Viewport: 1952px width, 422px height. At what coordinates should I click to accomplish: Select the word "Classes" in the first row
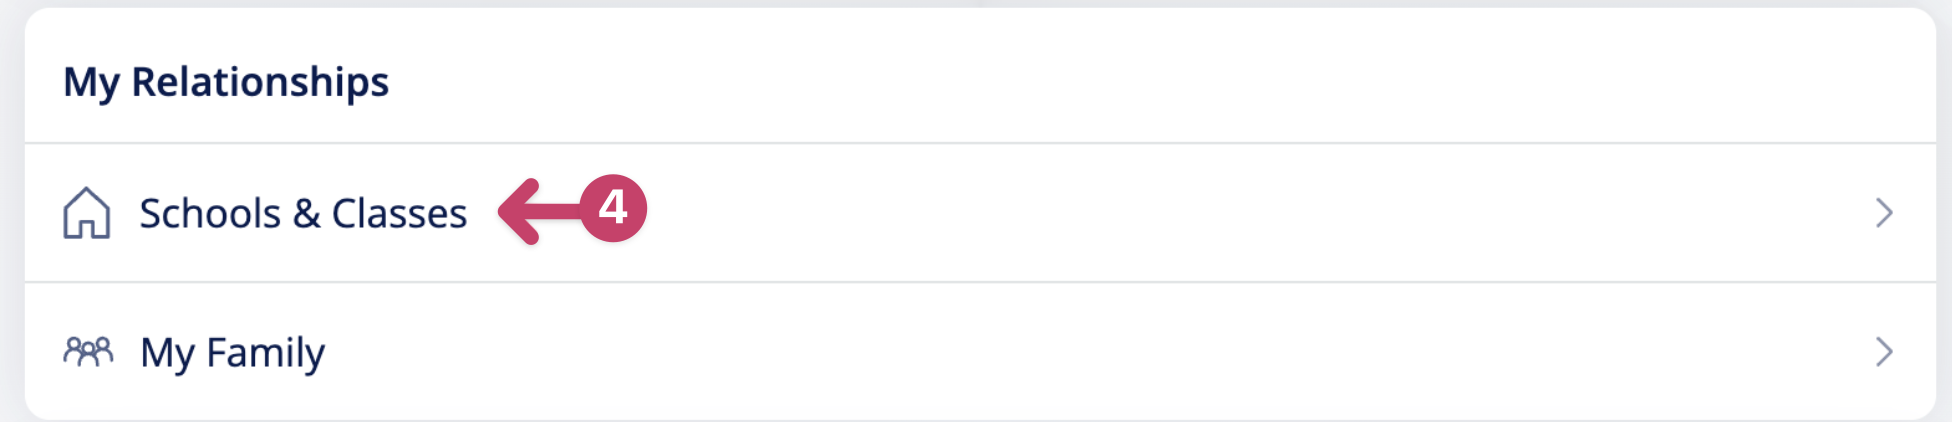tap(399, 213)
